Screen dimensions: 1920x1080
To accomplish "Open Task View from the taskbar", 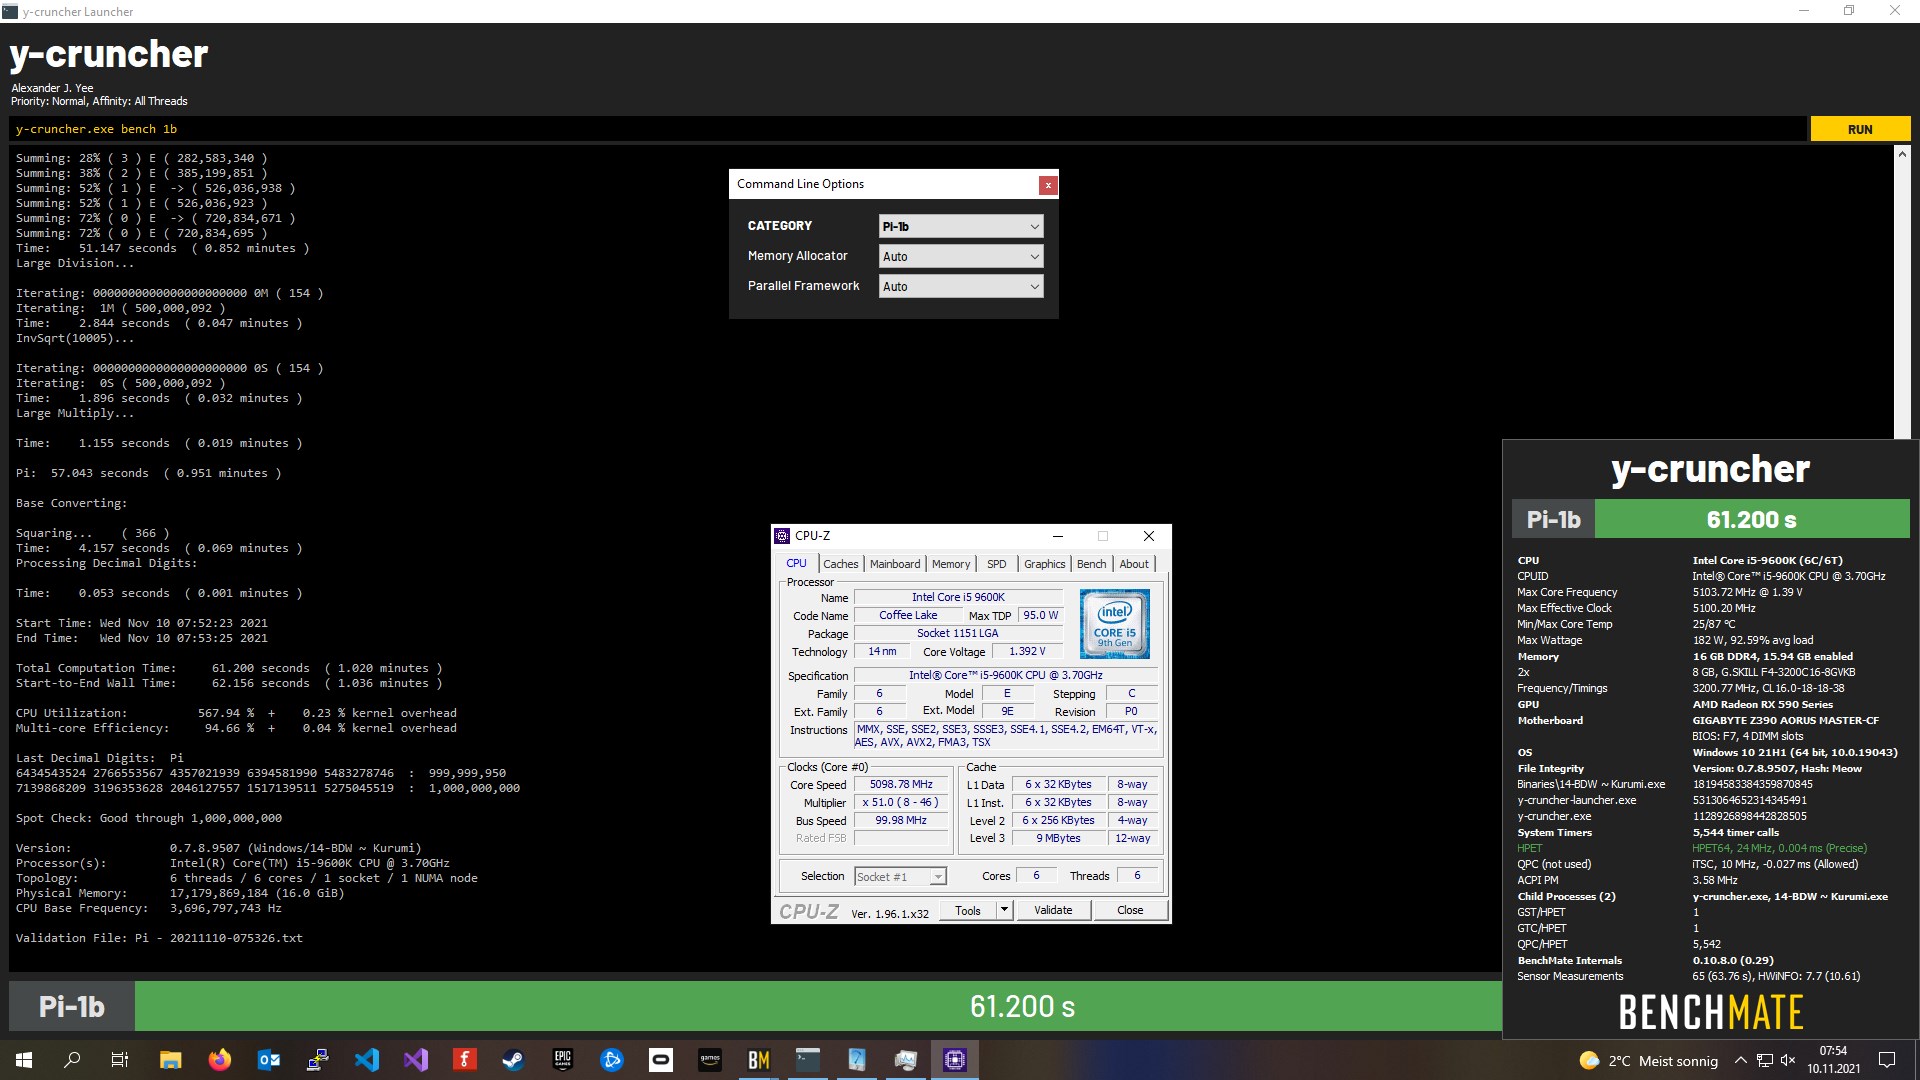I will 120,1060.
